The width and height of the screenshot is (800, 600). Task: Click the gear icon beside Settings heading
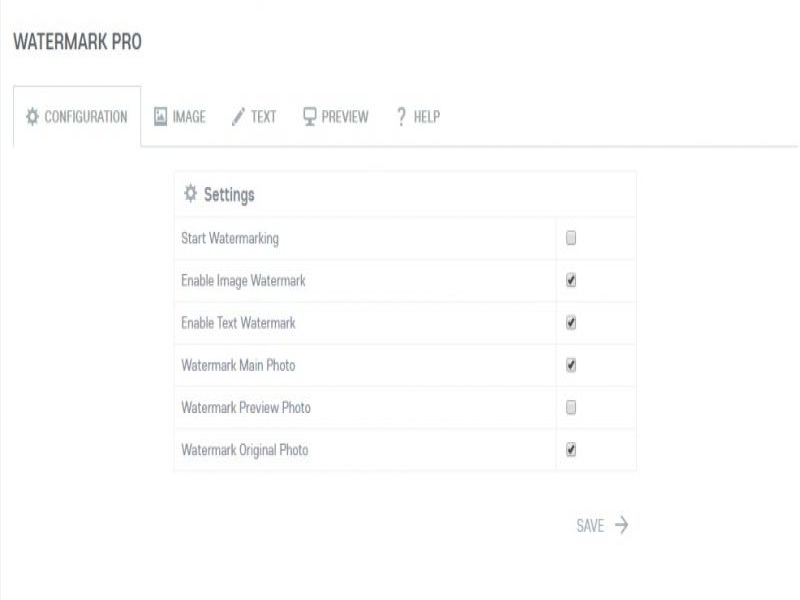tap(191, 194)
